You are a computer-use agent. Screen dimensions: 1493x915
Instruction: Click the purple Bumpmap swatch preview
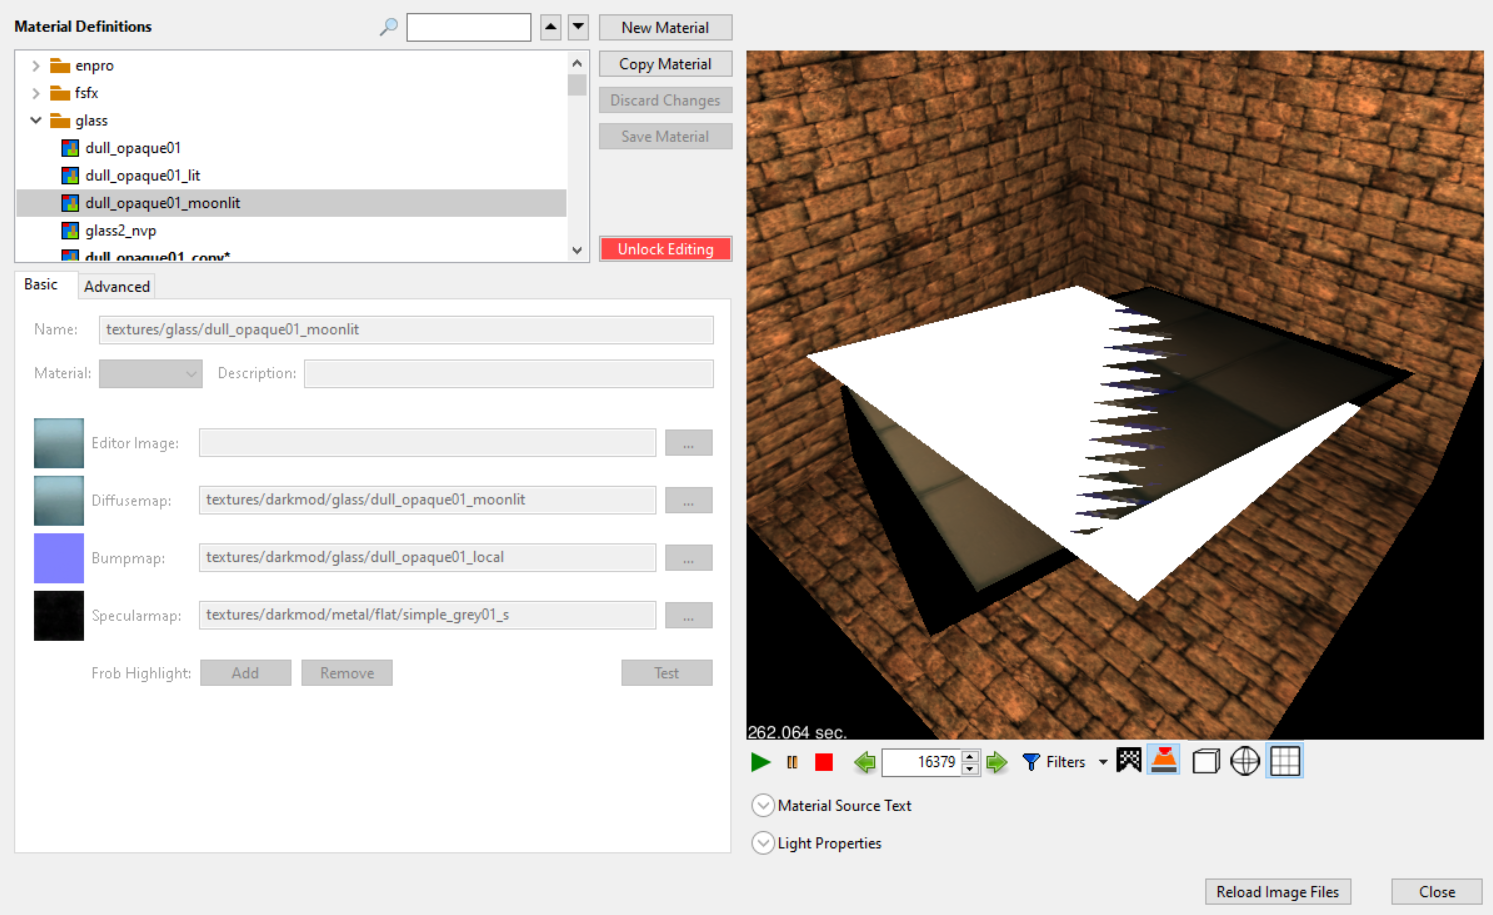pyautogui.click(x=59, y=558)
